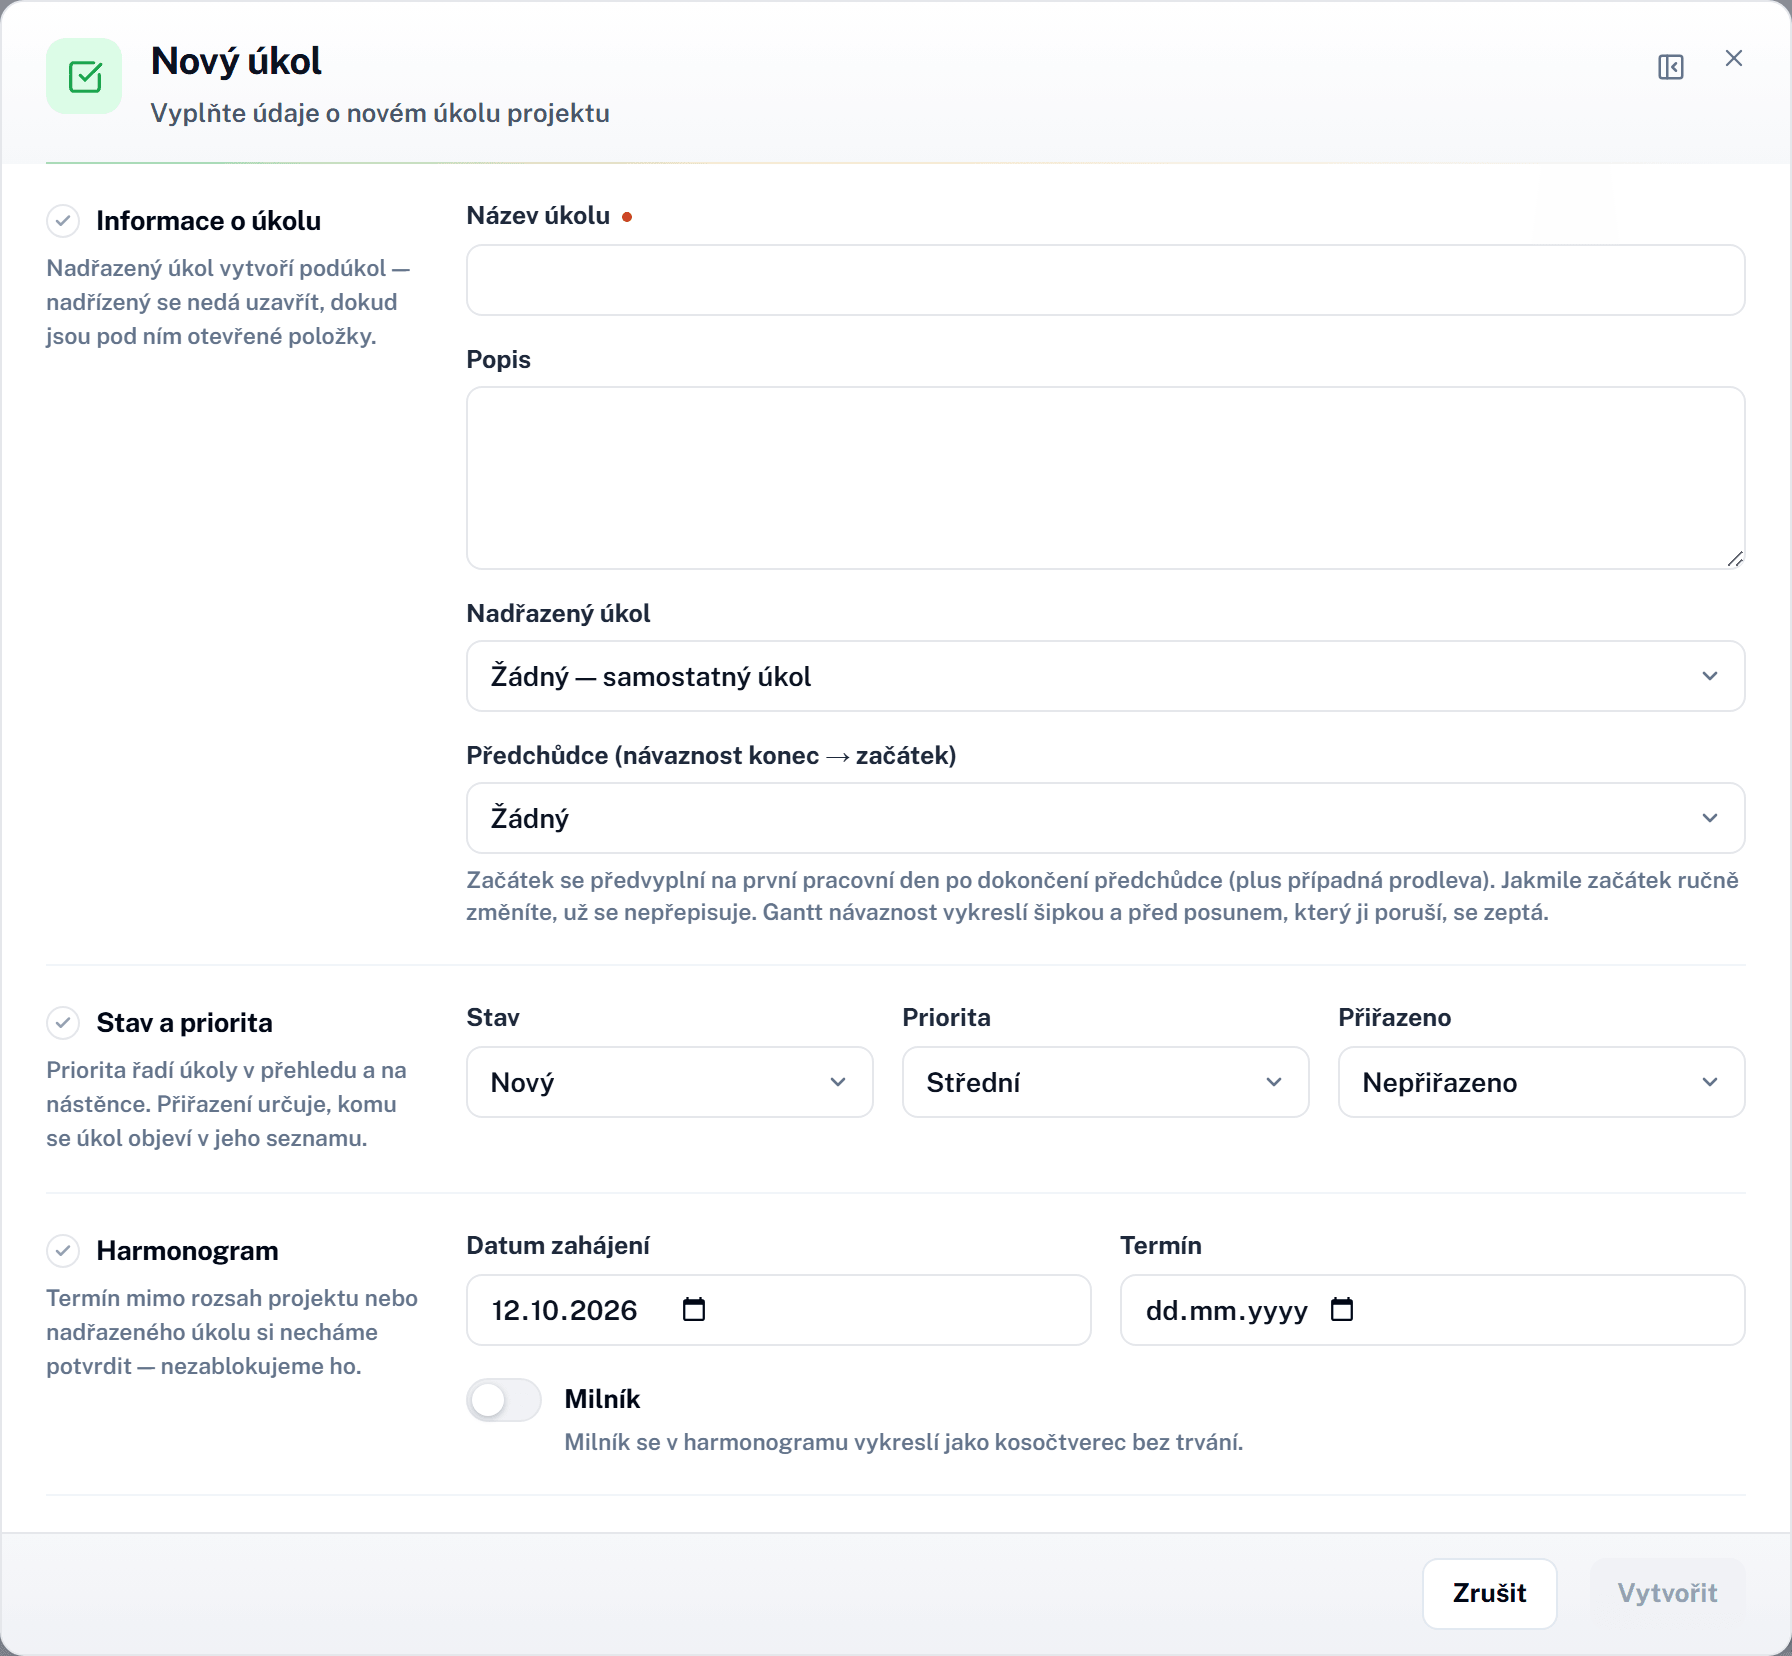The width and height of the screenshot is (1792, 1656).
Task: Click the Popis textarea resize handle
Action: pyautogui.click(x=1735, y=559)
